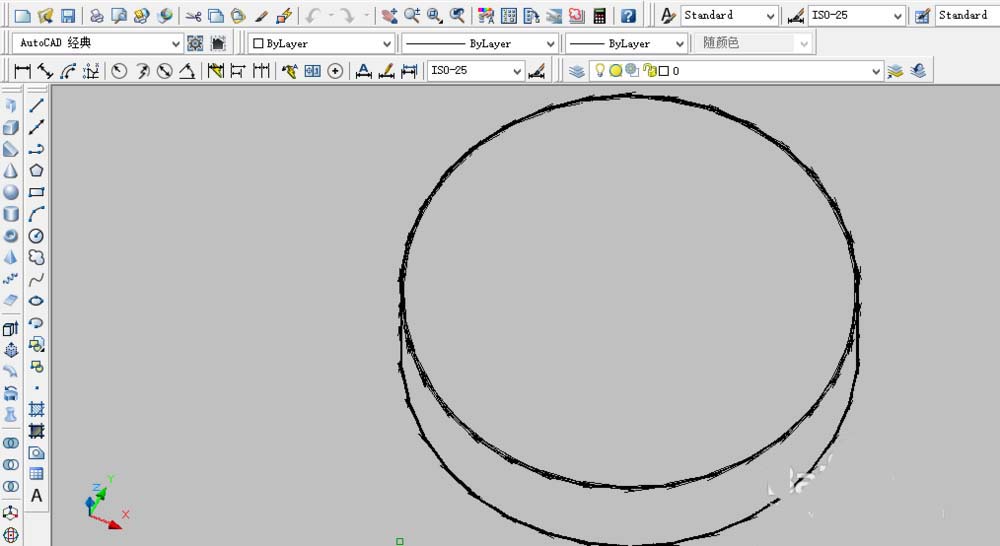The image size is (1000, 546).
Task: Select the Polygon draw tool
Action: pos(36,170)
